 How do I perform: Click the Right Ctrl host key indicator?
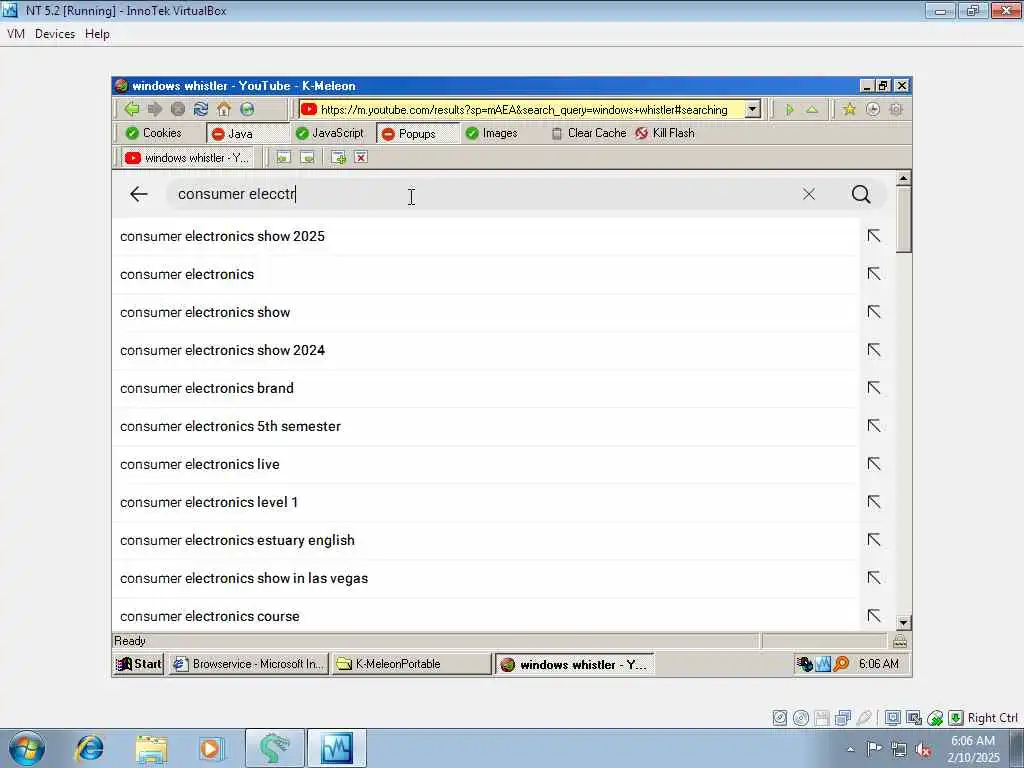coord(992,718)
